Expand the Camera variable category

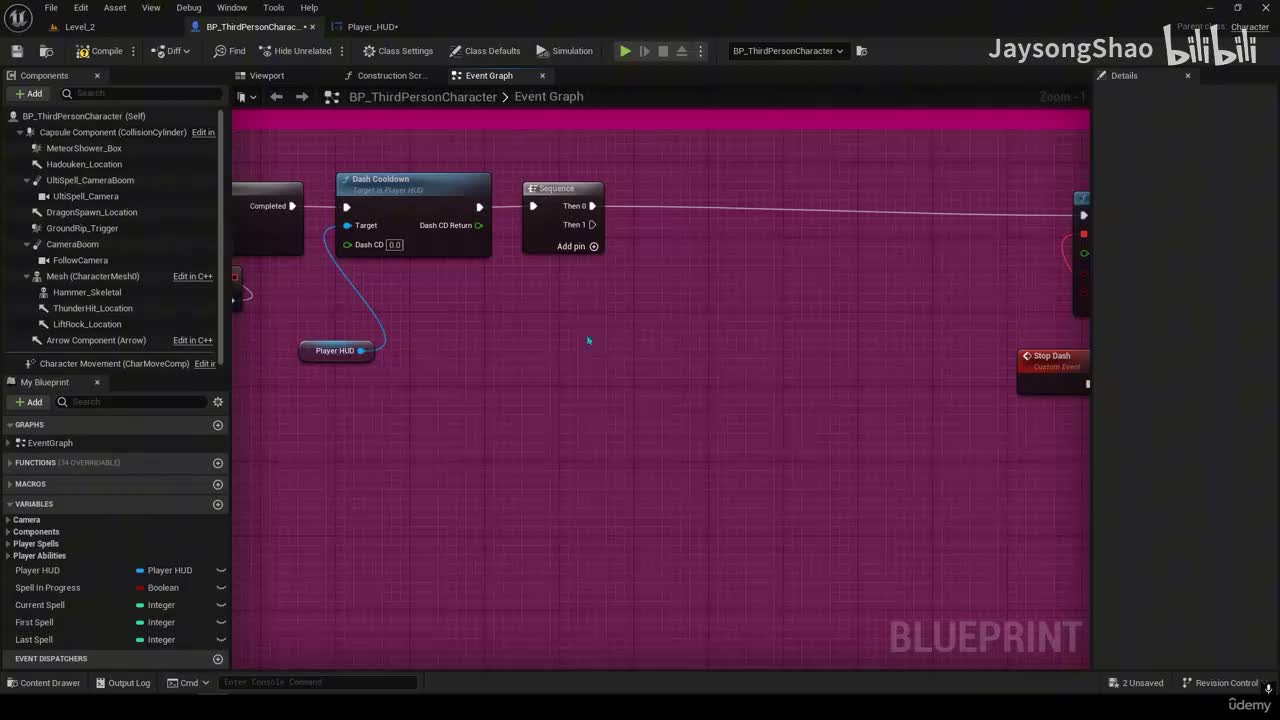[x=8, y=520]
